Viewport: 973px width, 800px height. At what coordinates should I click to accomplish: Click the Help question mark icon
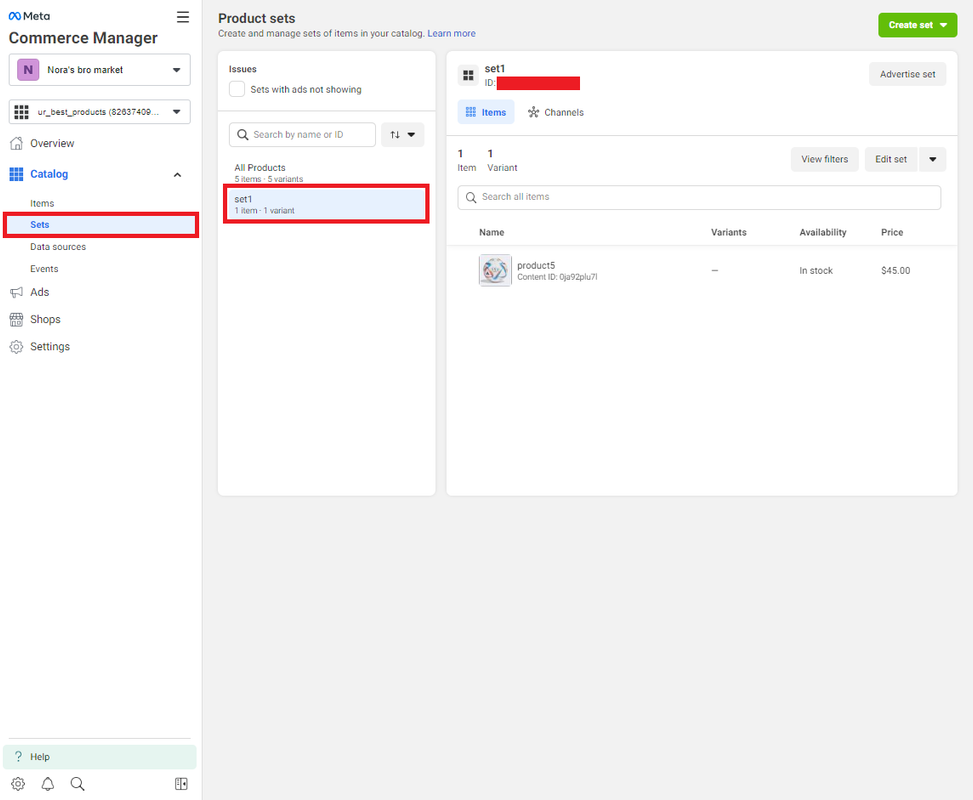click(x=18, y=757)
